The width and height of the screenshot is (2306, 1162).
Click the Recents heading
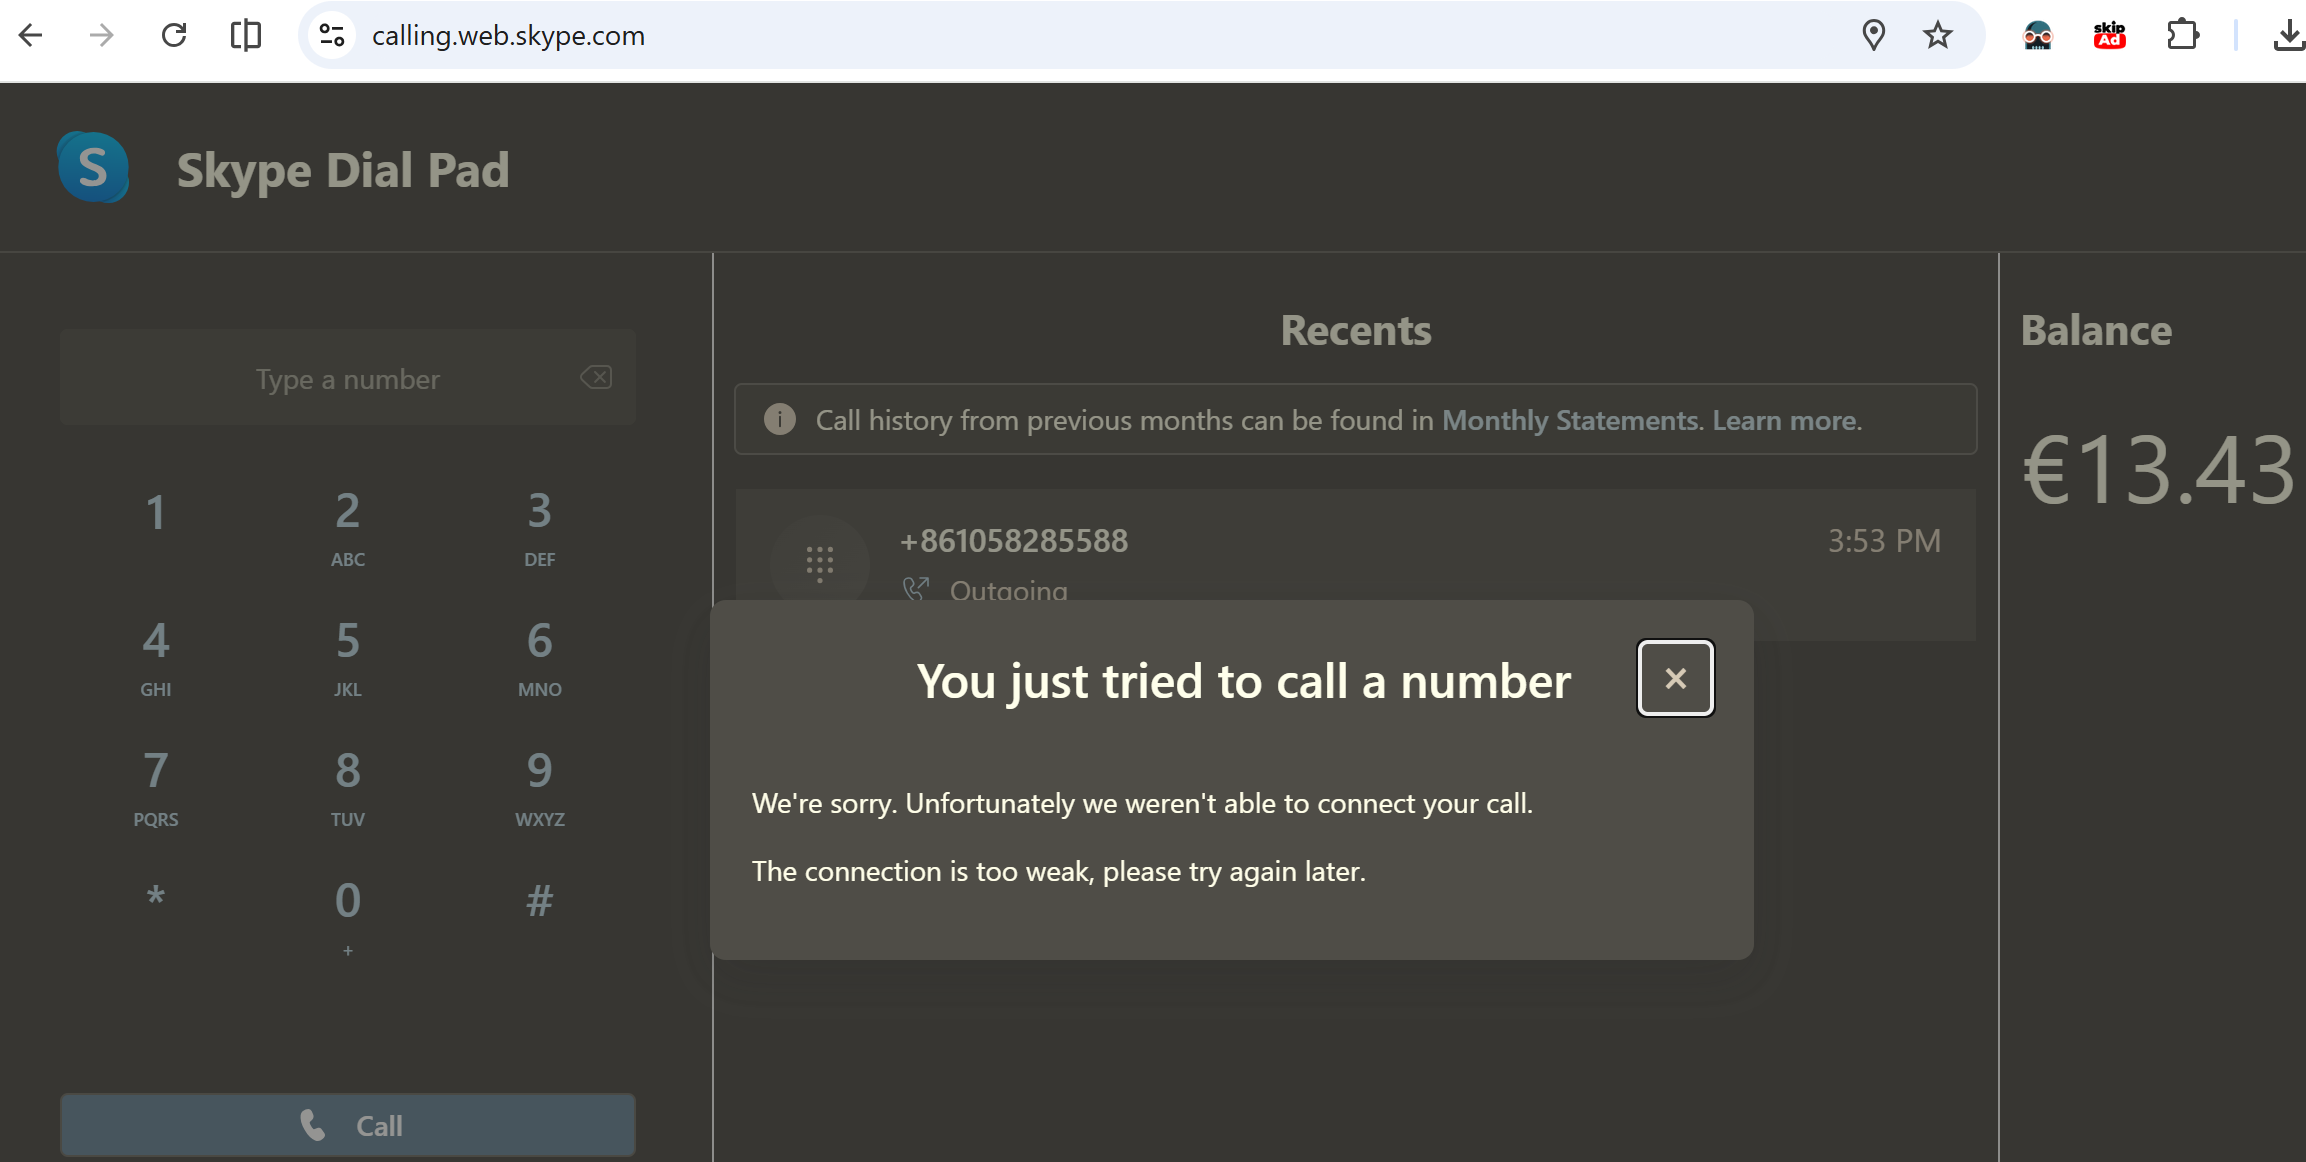click(1356, 330)
